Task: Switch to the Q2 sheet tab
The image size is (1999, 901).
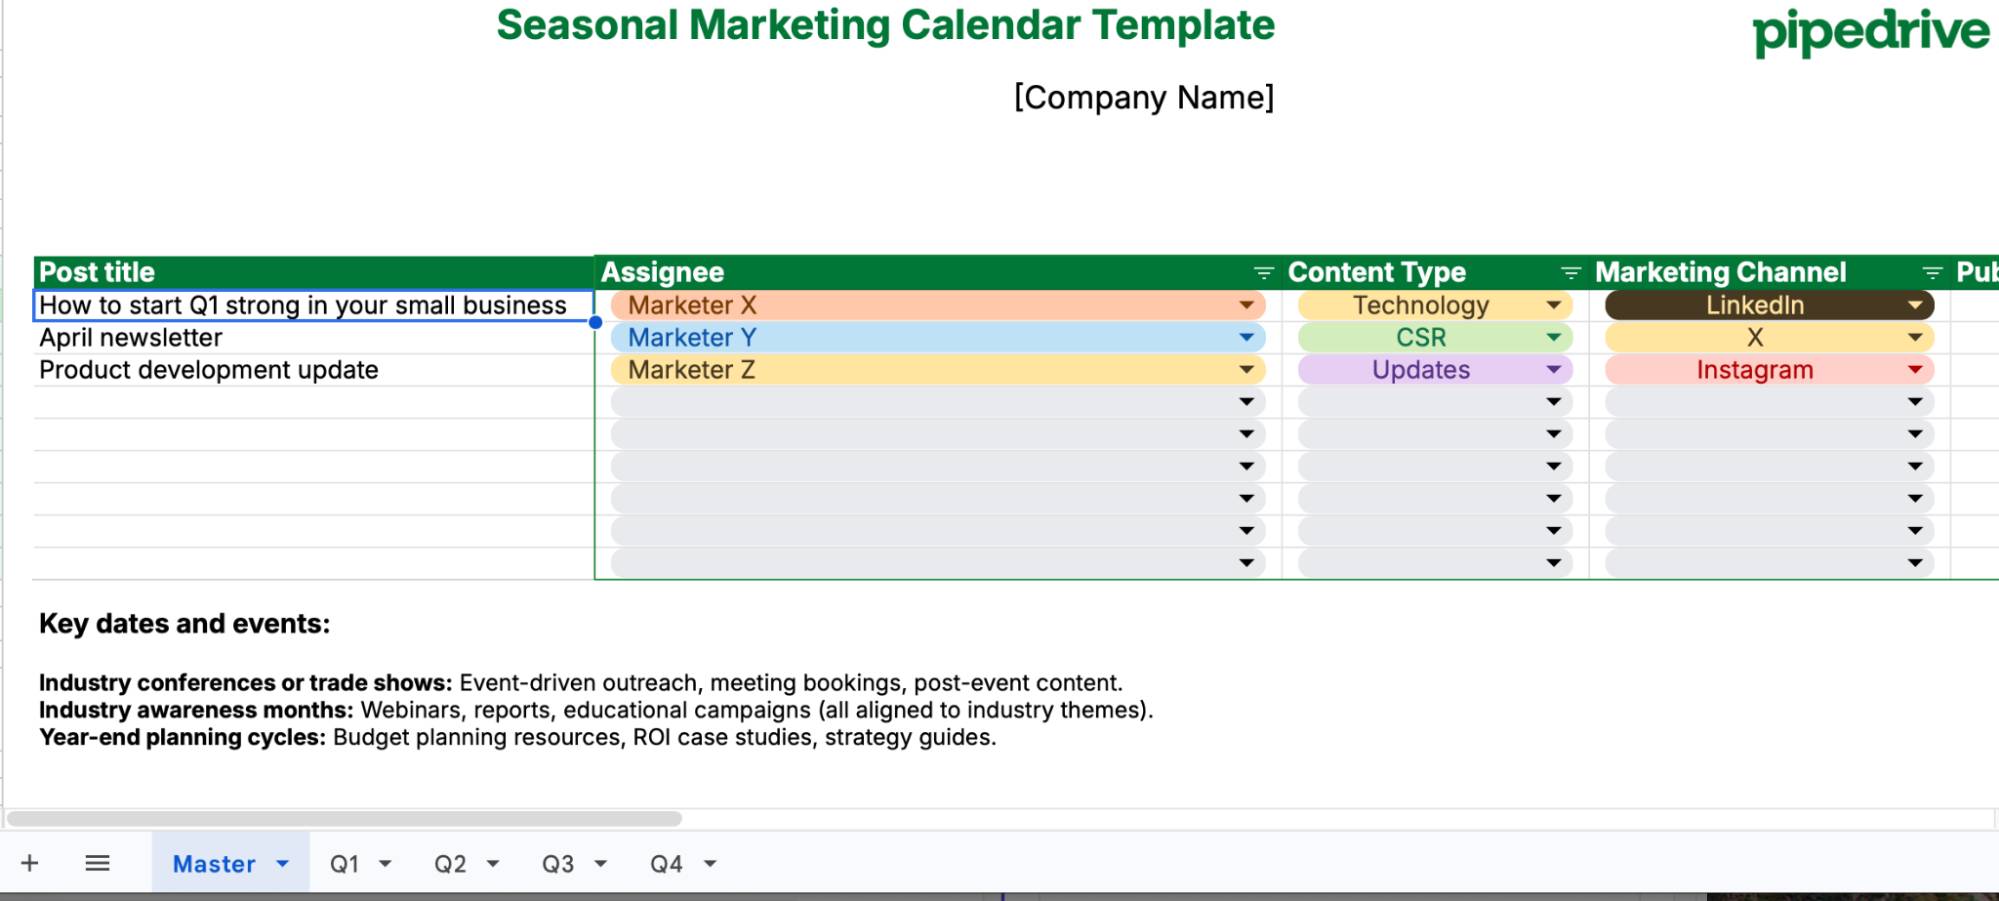Action: pyautogui.click(x=452, y=863)
